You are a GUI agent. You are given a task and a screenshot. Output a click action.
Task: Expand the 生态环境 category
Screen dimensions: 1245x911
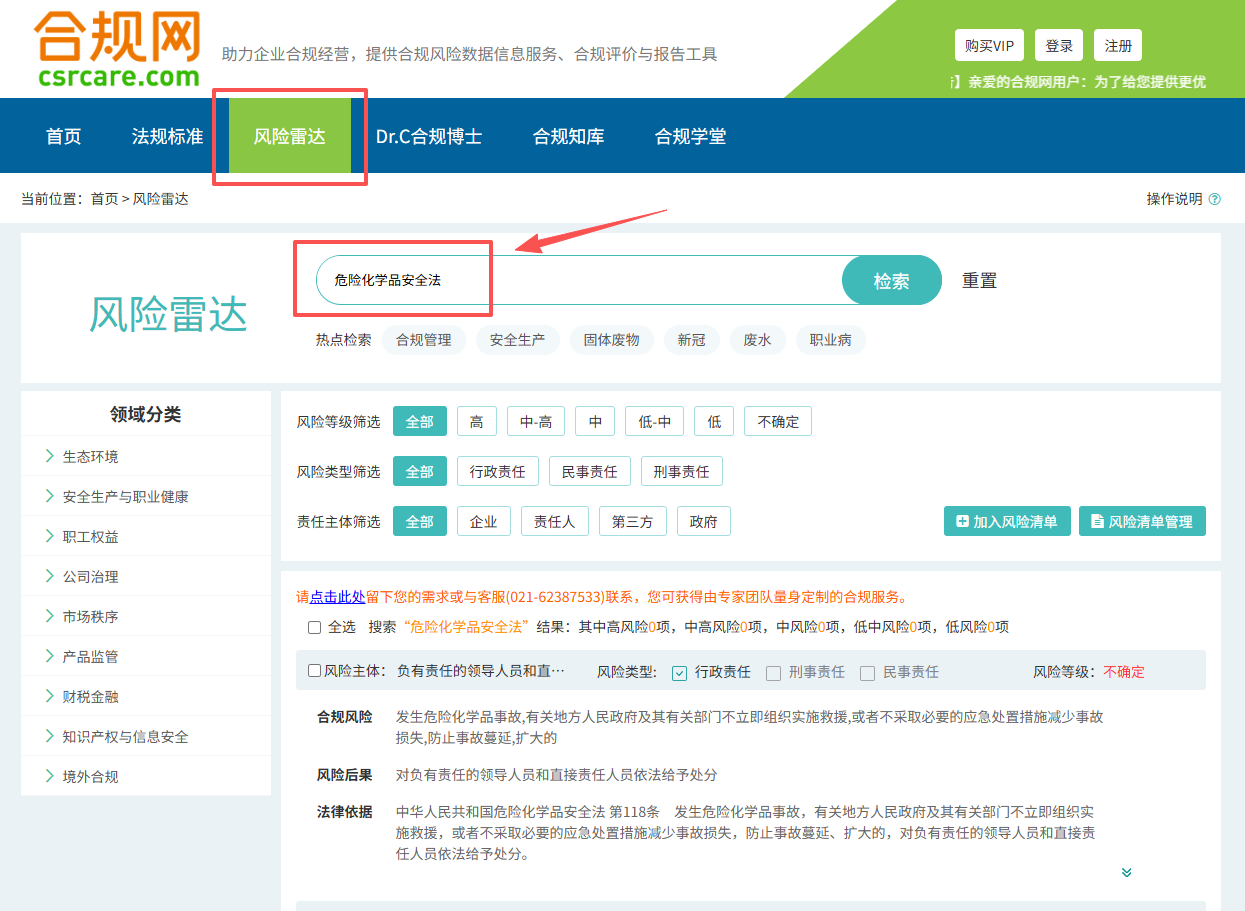[x=90, y=456]
